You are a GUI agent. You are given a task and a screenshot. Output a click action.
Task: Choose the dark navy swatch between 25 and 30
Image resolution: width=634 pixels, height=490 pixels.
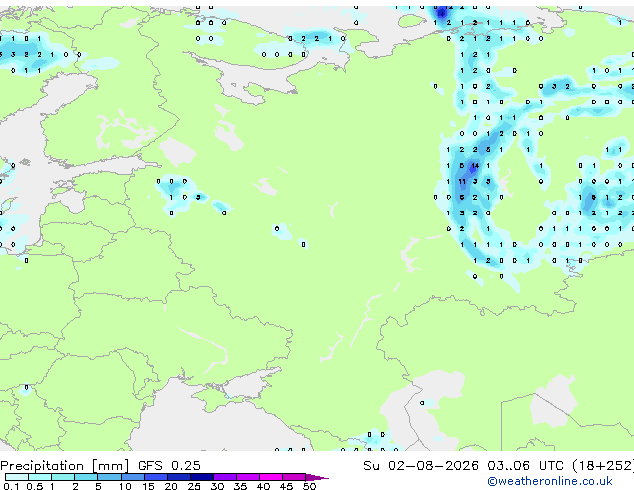[x=202, y=477]
